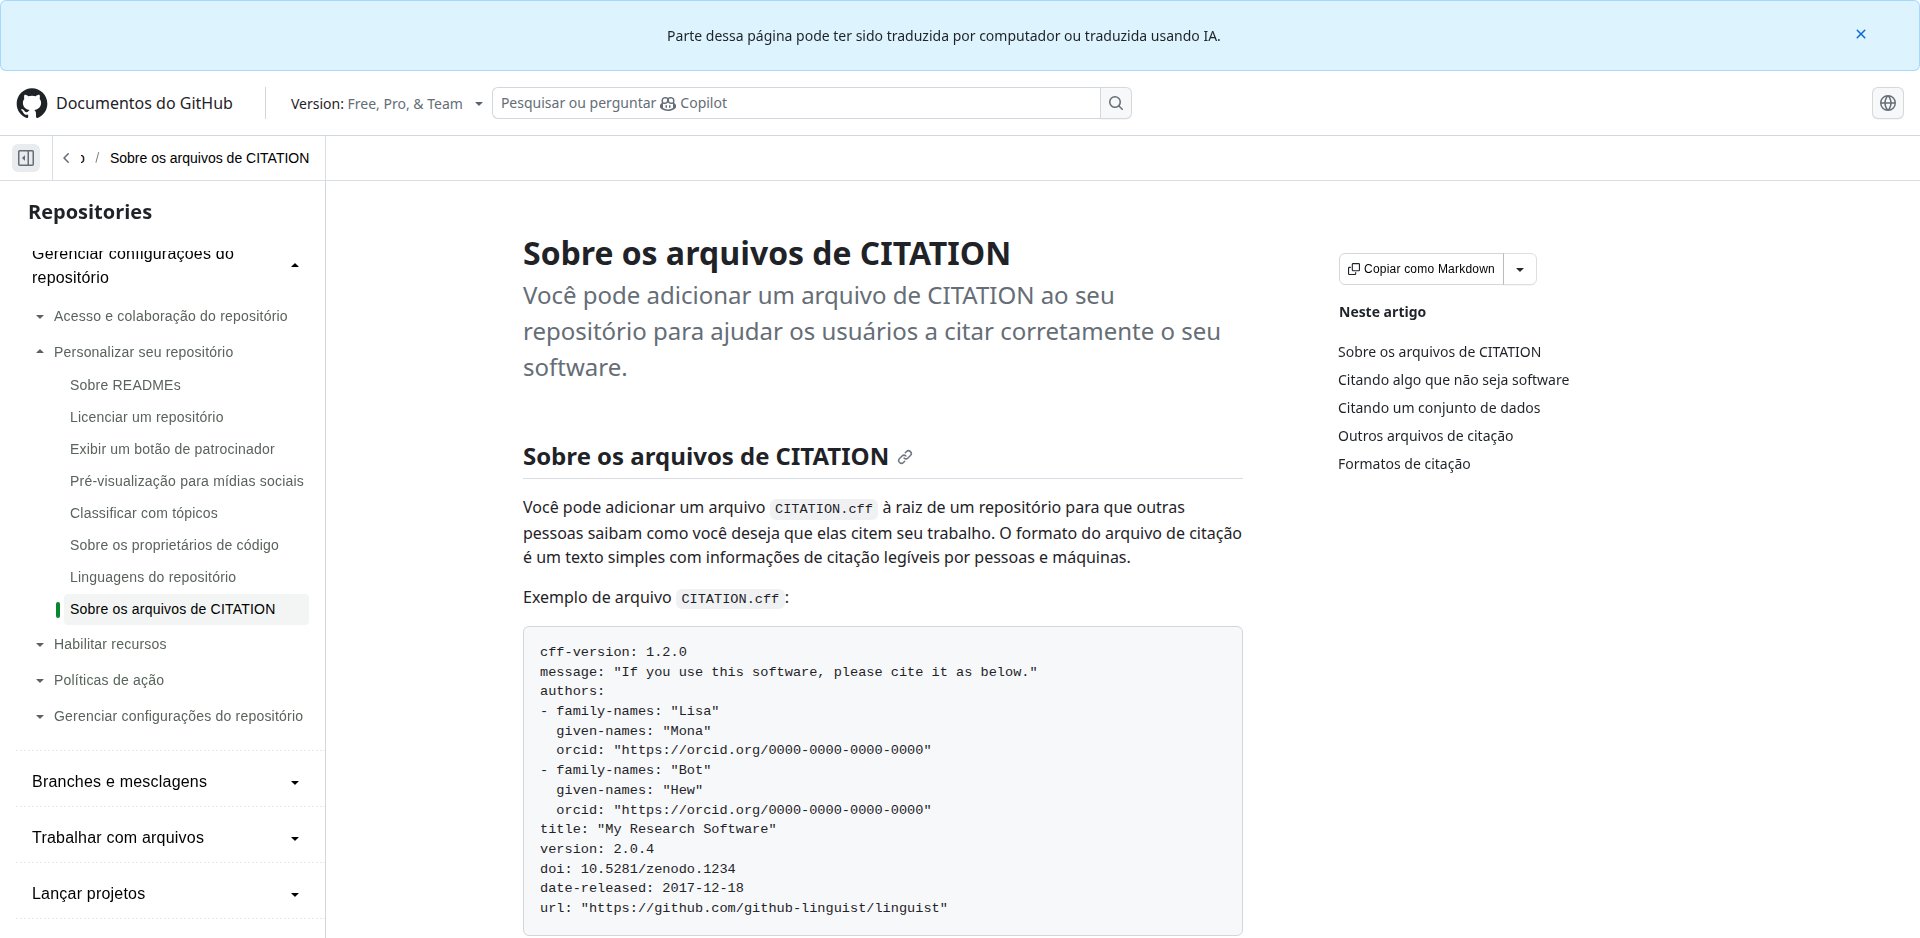The height and width of the screenshot is (938, 1920).
Task: Open the Copiar como Markdown dropdown arrow
Action: [x=1520, y=269]
